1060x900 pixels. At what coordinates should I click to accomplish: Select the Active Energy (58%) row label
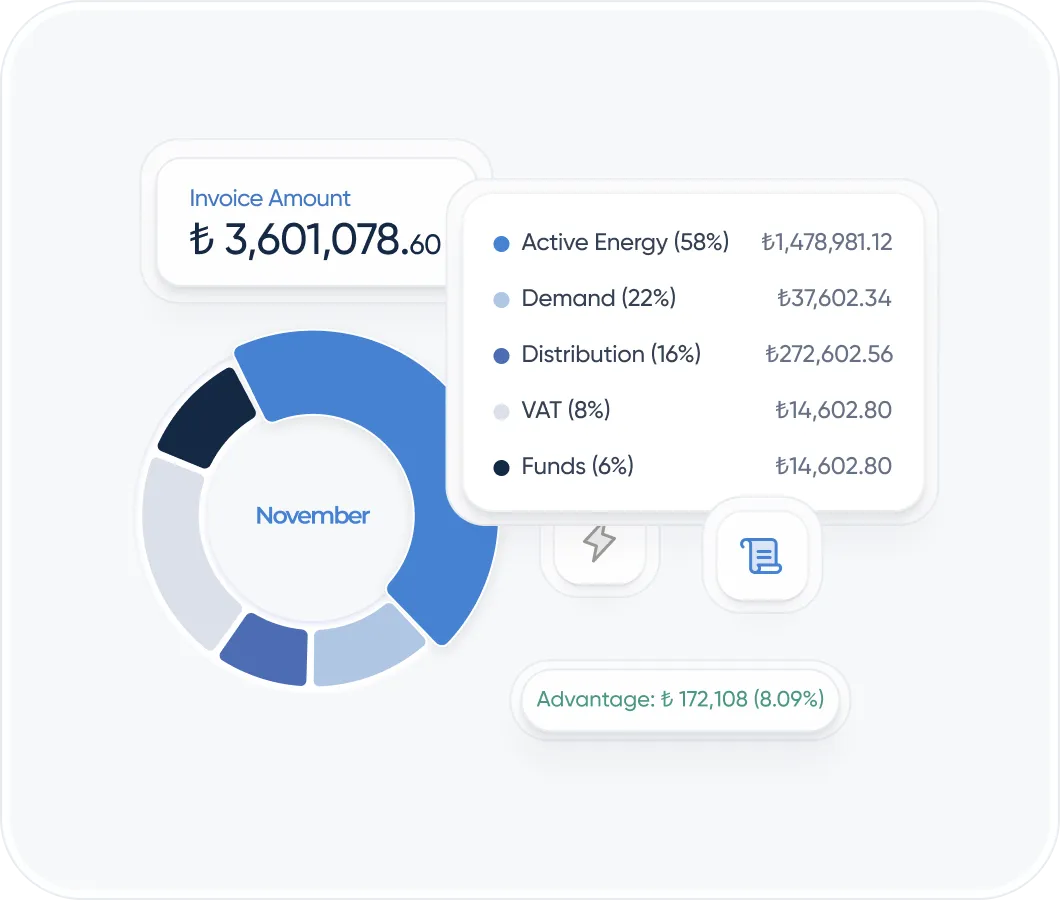(625, 243)
